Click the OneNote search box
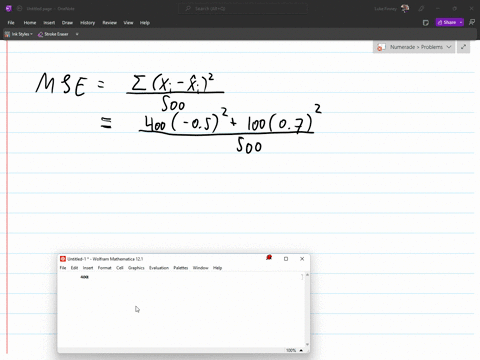This screenshot has width=480, height=360. tap(243, 8)
